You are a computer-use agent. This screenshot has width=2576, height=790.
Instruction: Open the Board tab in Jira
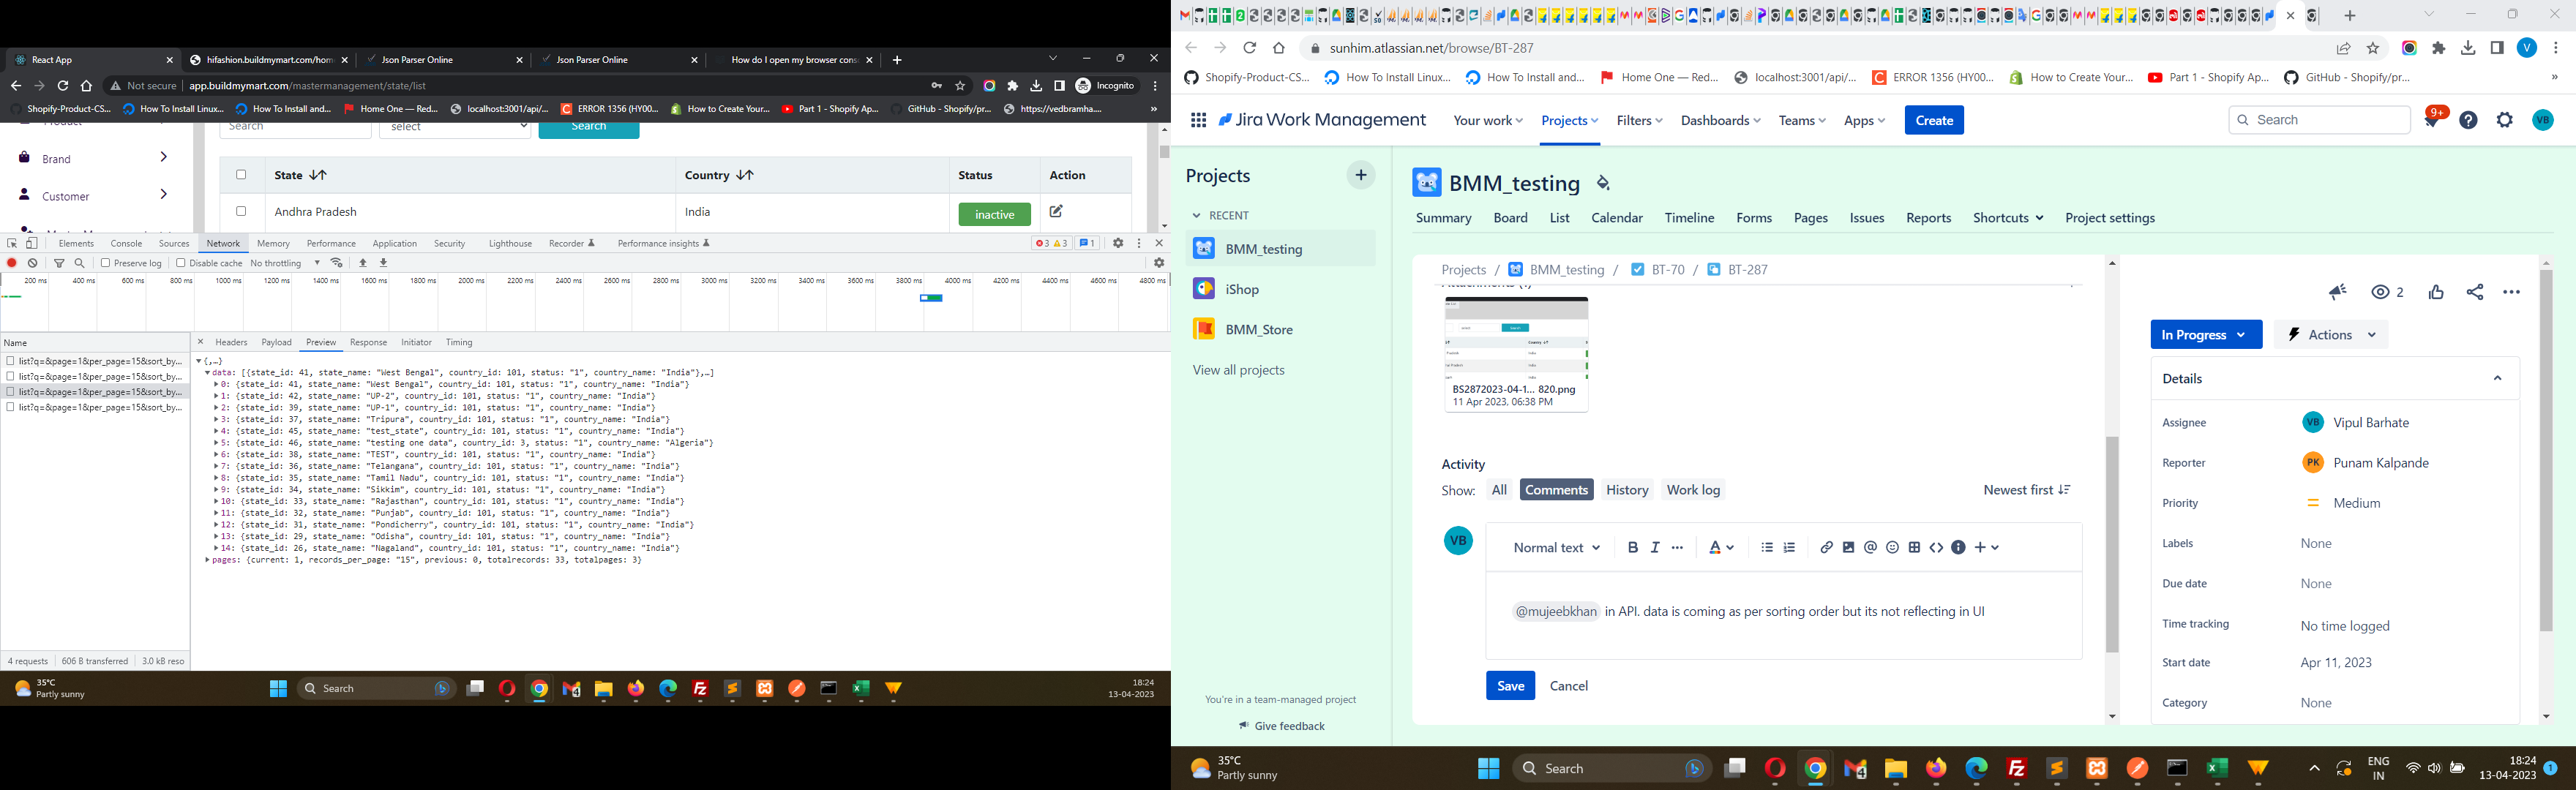[1510, 218]
